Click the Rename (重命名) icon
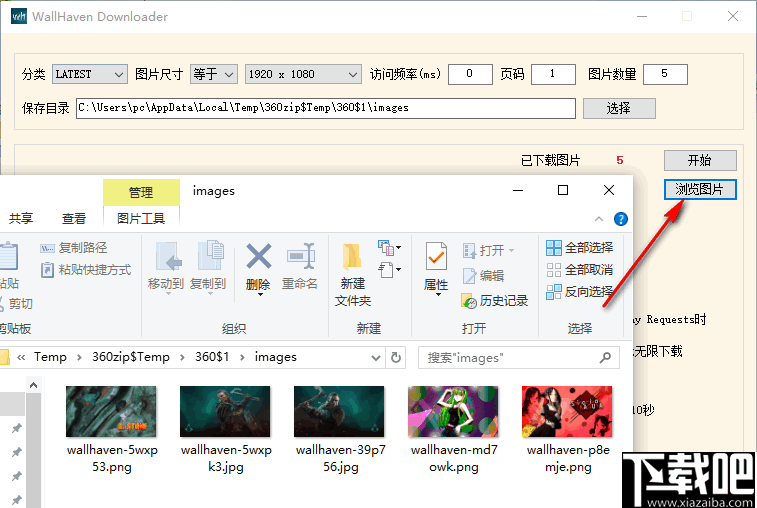Image resolution: width=757 pixels, height=508 pixels. click(x=300, y=256)
